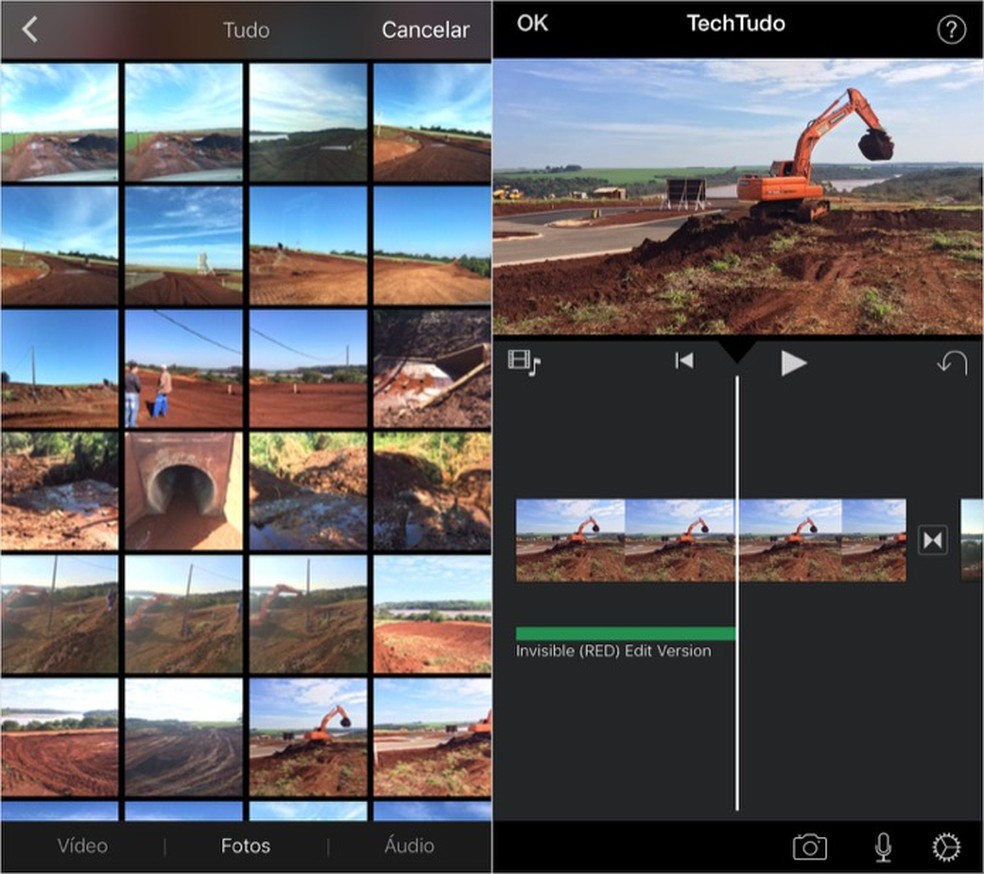Select the photo of two men standing

(x=183, y=368)
